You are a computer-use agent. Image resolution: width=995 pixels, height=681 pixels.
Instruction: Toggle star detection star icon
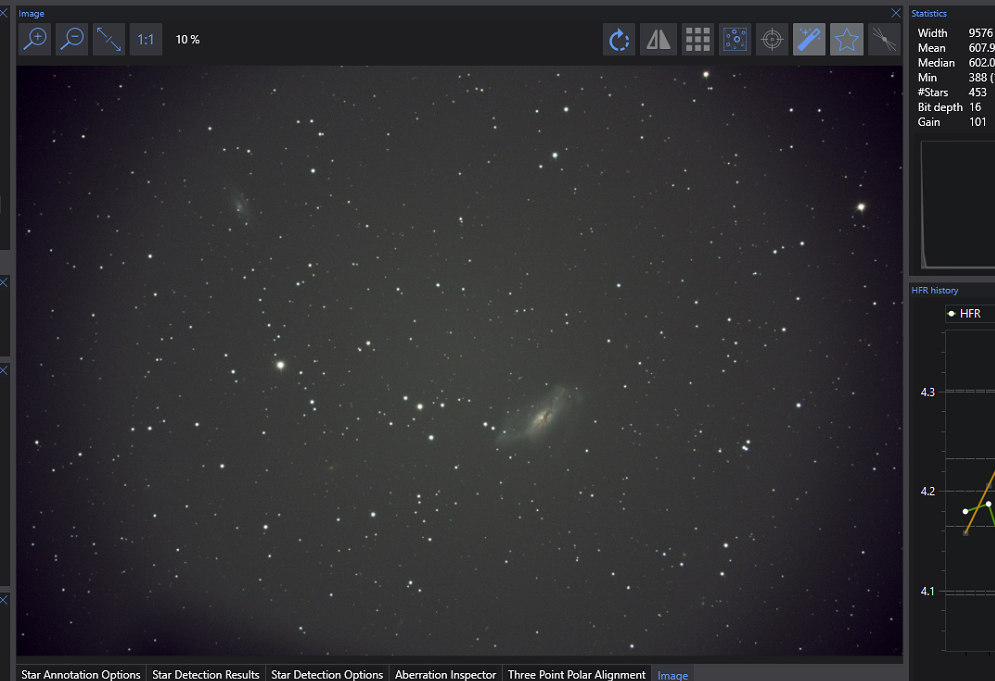847,39
